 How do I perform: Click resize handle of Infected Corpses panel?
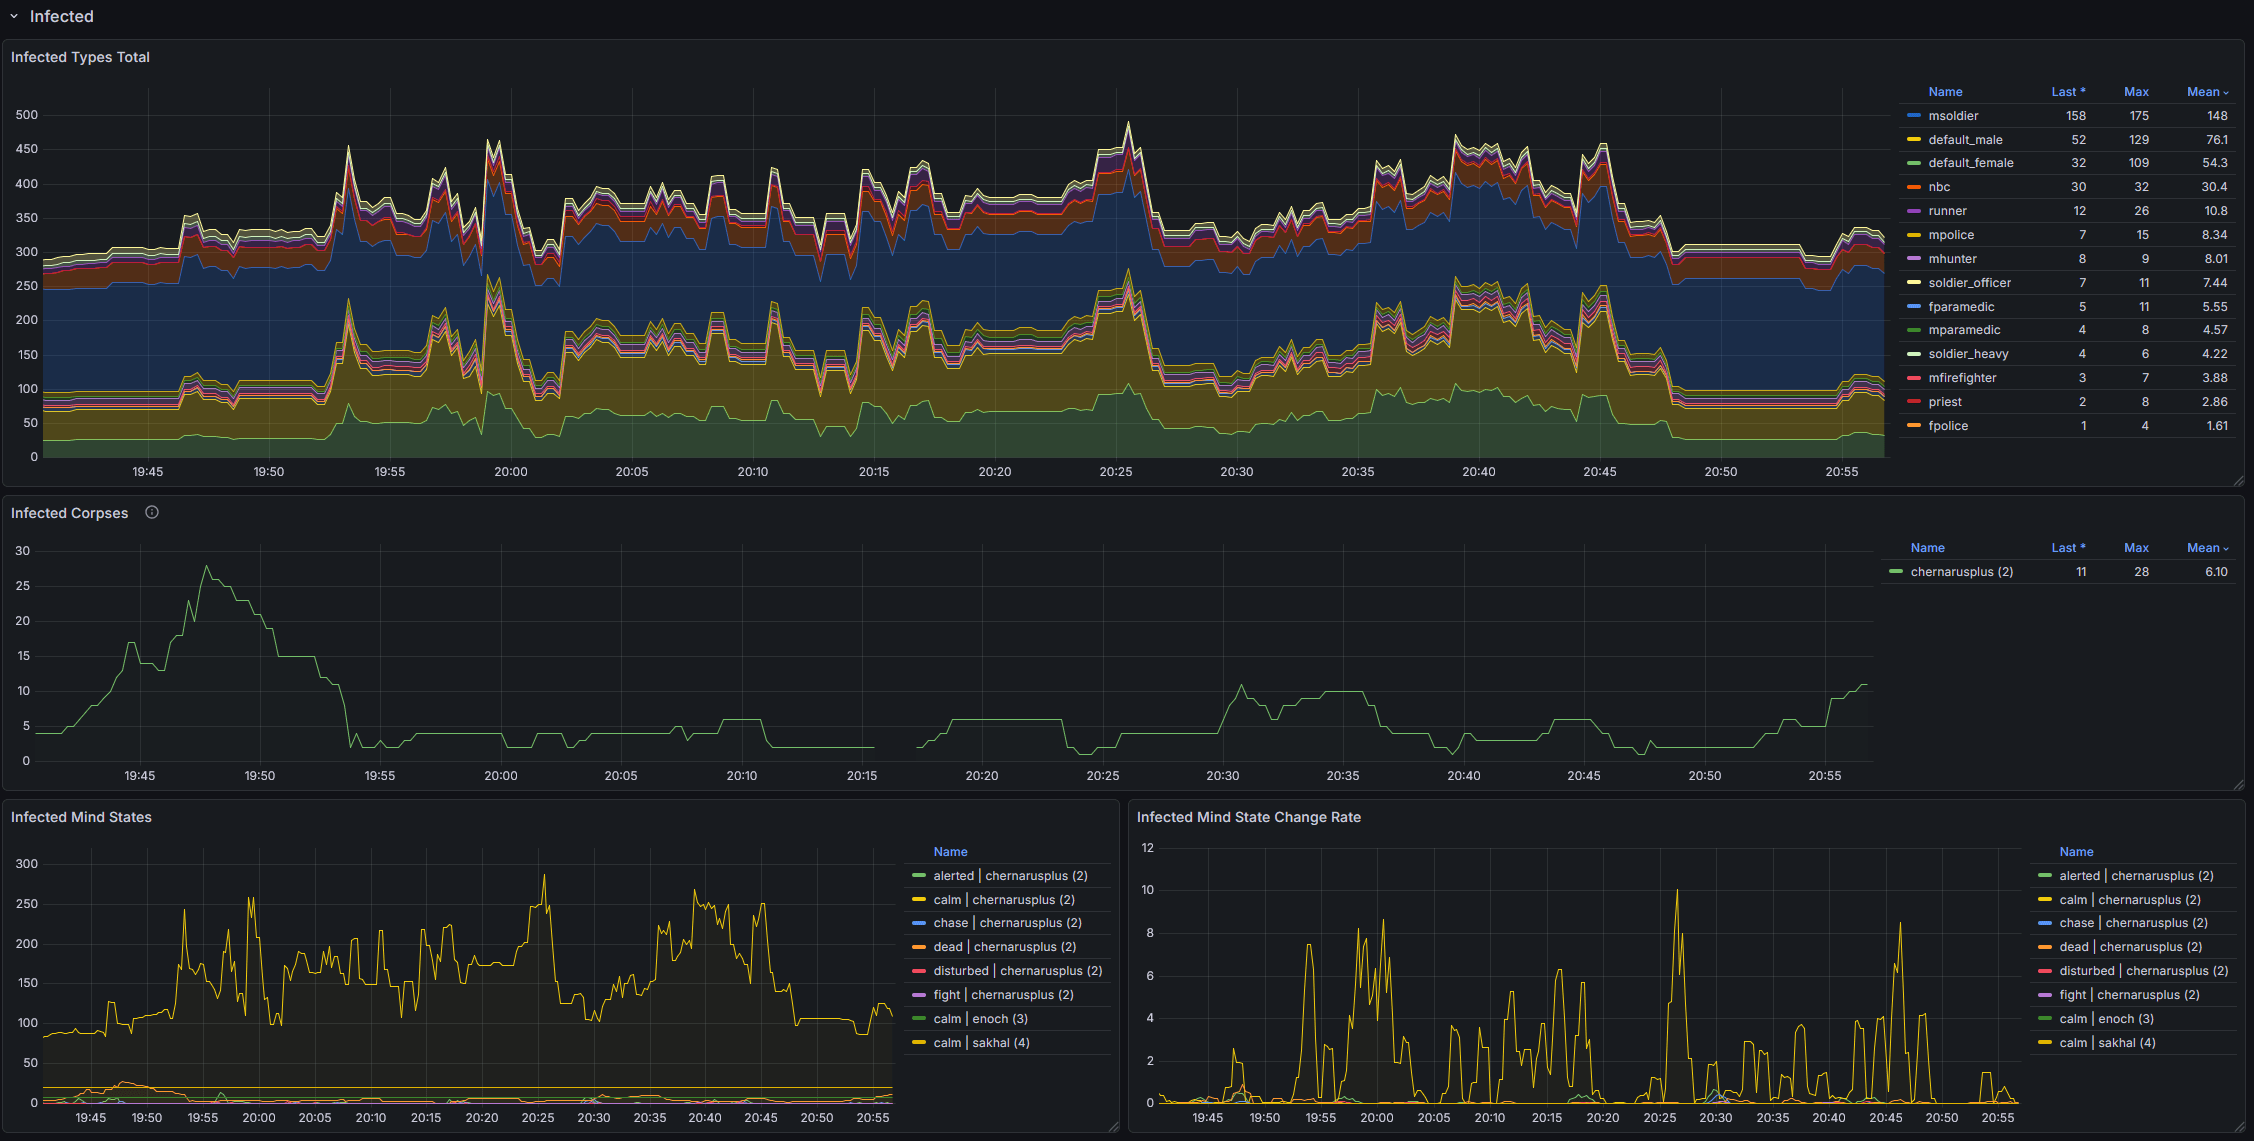2238,785
